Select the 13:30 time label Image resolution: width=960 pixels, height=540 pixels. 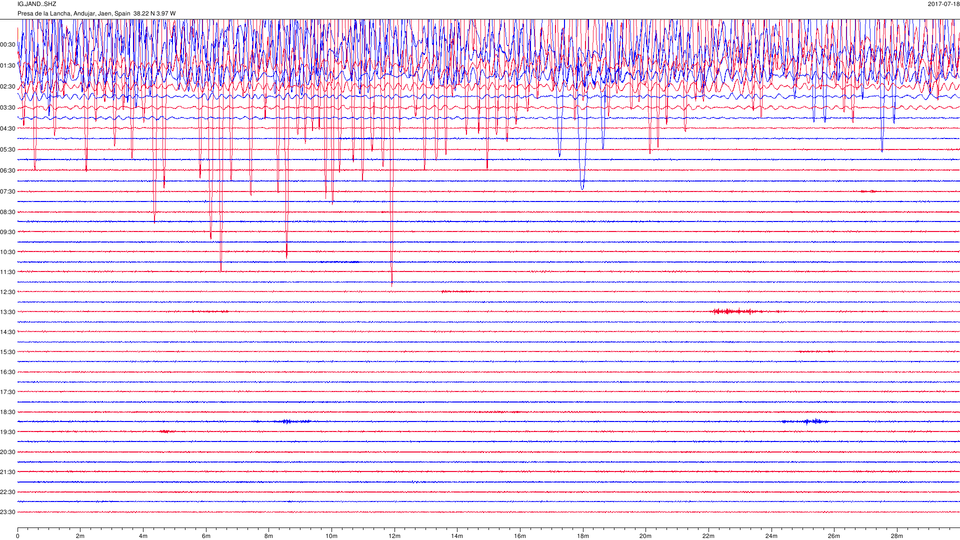8,312
